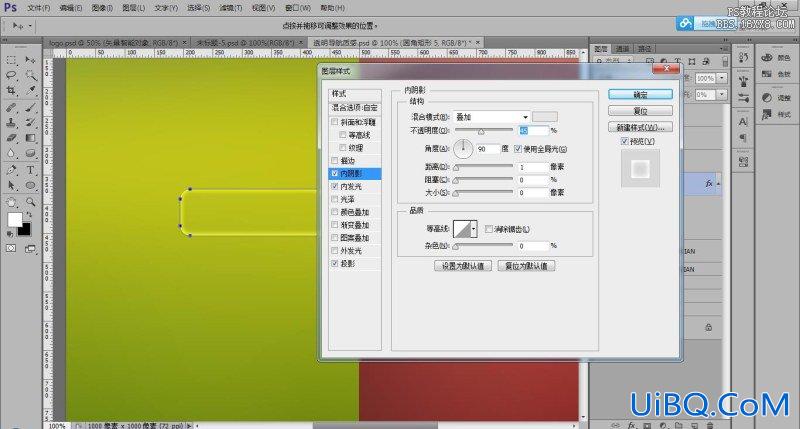Enable 描边 (Stroke) effect checkbox
Screen dimensions: 800x429
pos(335,161)
